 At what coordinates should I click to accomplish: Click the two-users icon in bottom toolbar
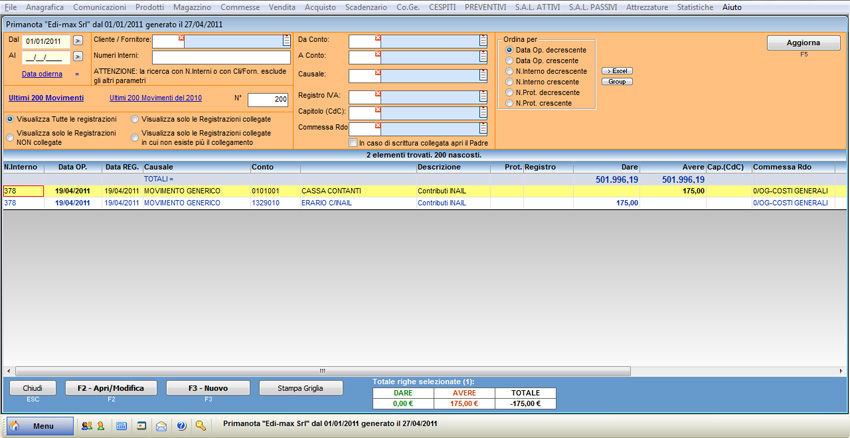87,426
